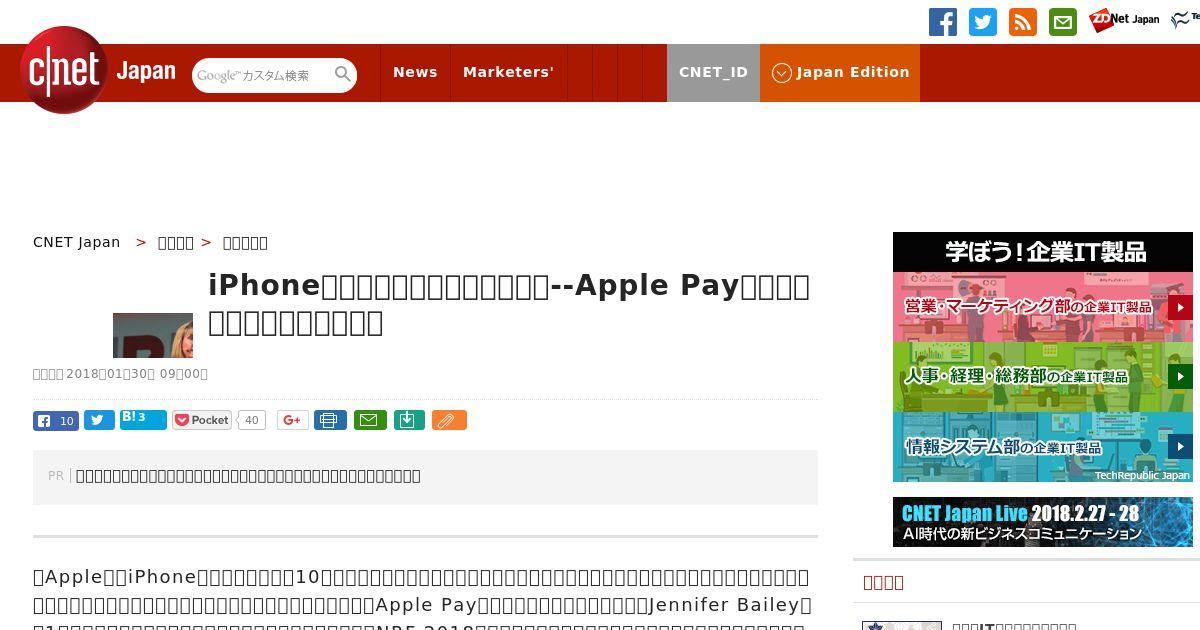The image size is (1200, 630).
Task: Print article with the blue printer icon
Action: click(x=330, y=420)
